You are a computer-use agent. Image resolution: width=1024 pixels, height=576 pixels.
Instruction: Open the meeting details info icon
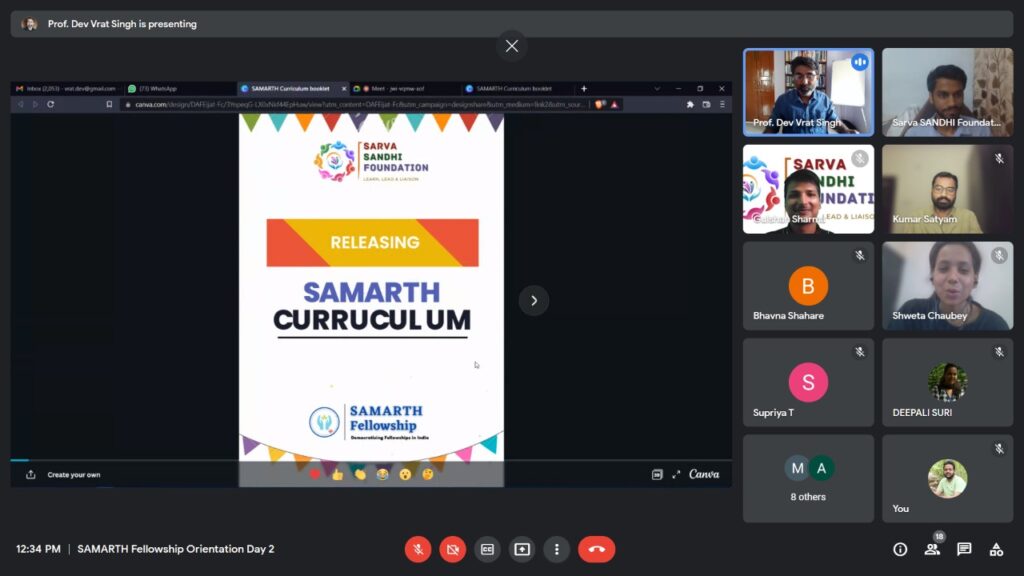pos(900,549)
